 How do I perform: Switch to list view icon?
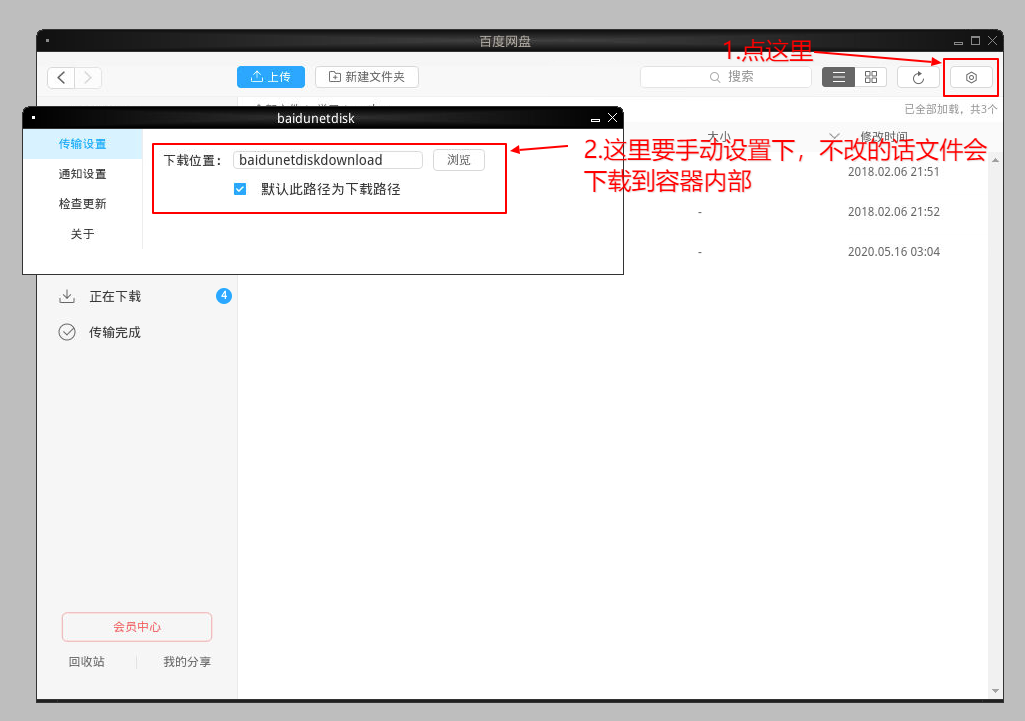coord(839,77)
